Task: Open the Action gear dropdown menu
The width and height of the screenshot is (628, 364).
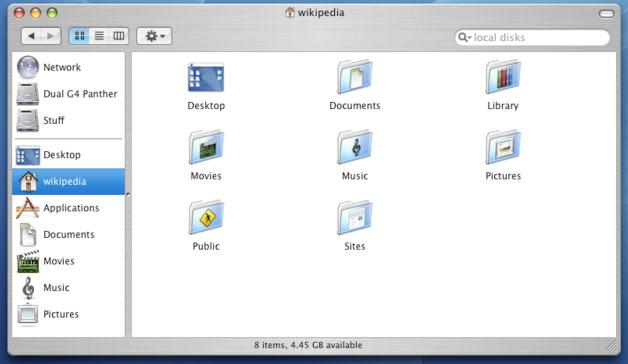Action: pyautogui.click(x=154, y=36)
